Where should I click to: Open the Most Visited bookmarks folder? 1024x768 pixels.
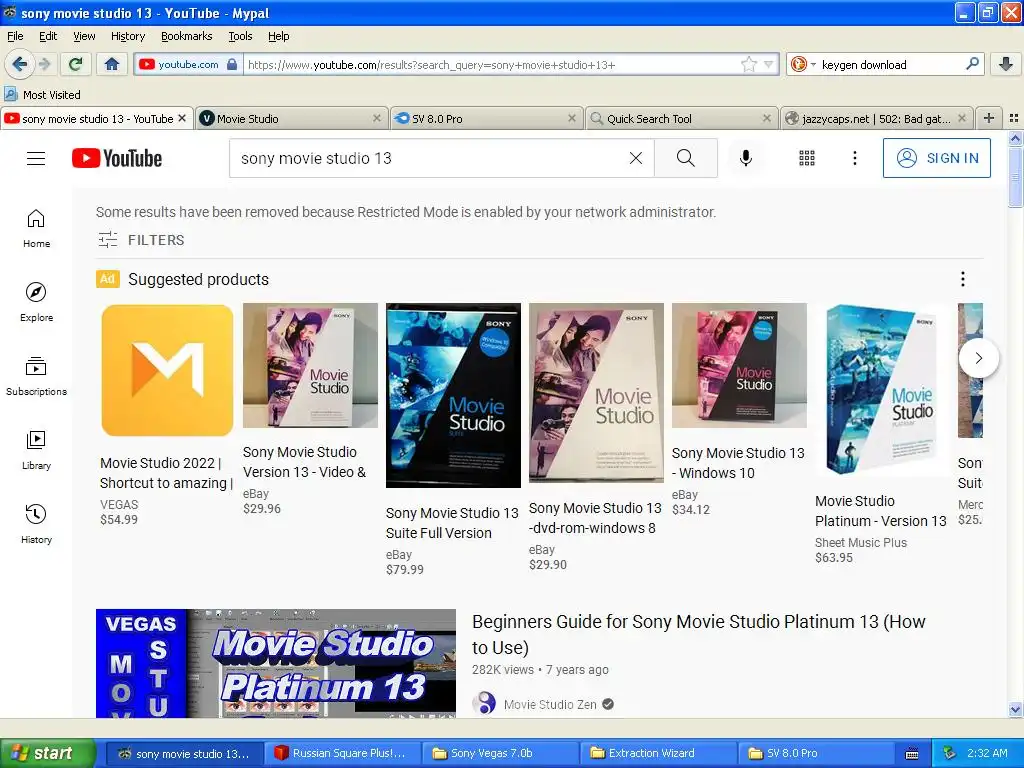(x=43, y=95)
